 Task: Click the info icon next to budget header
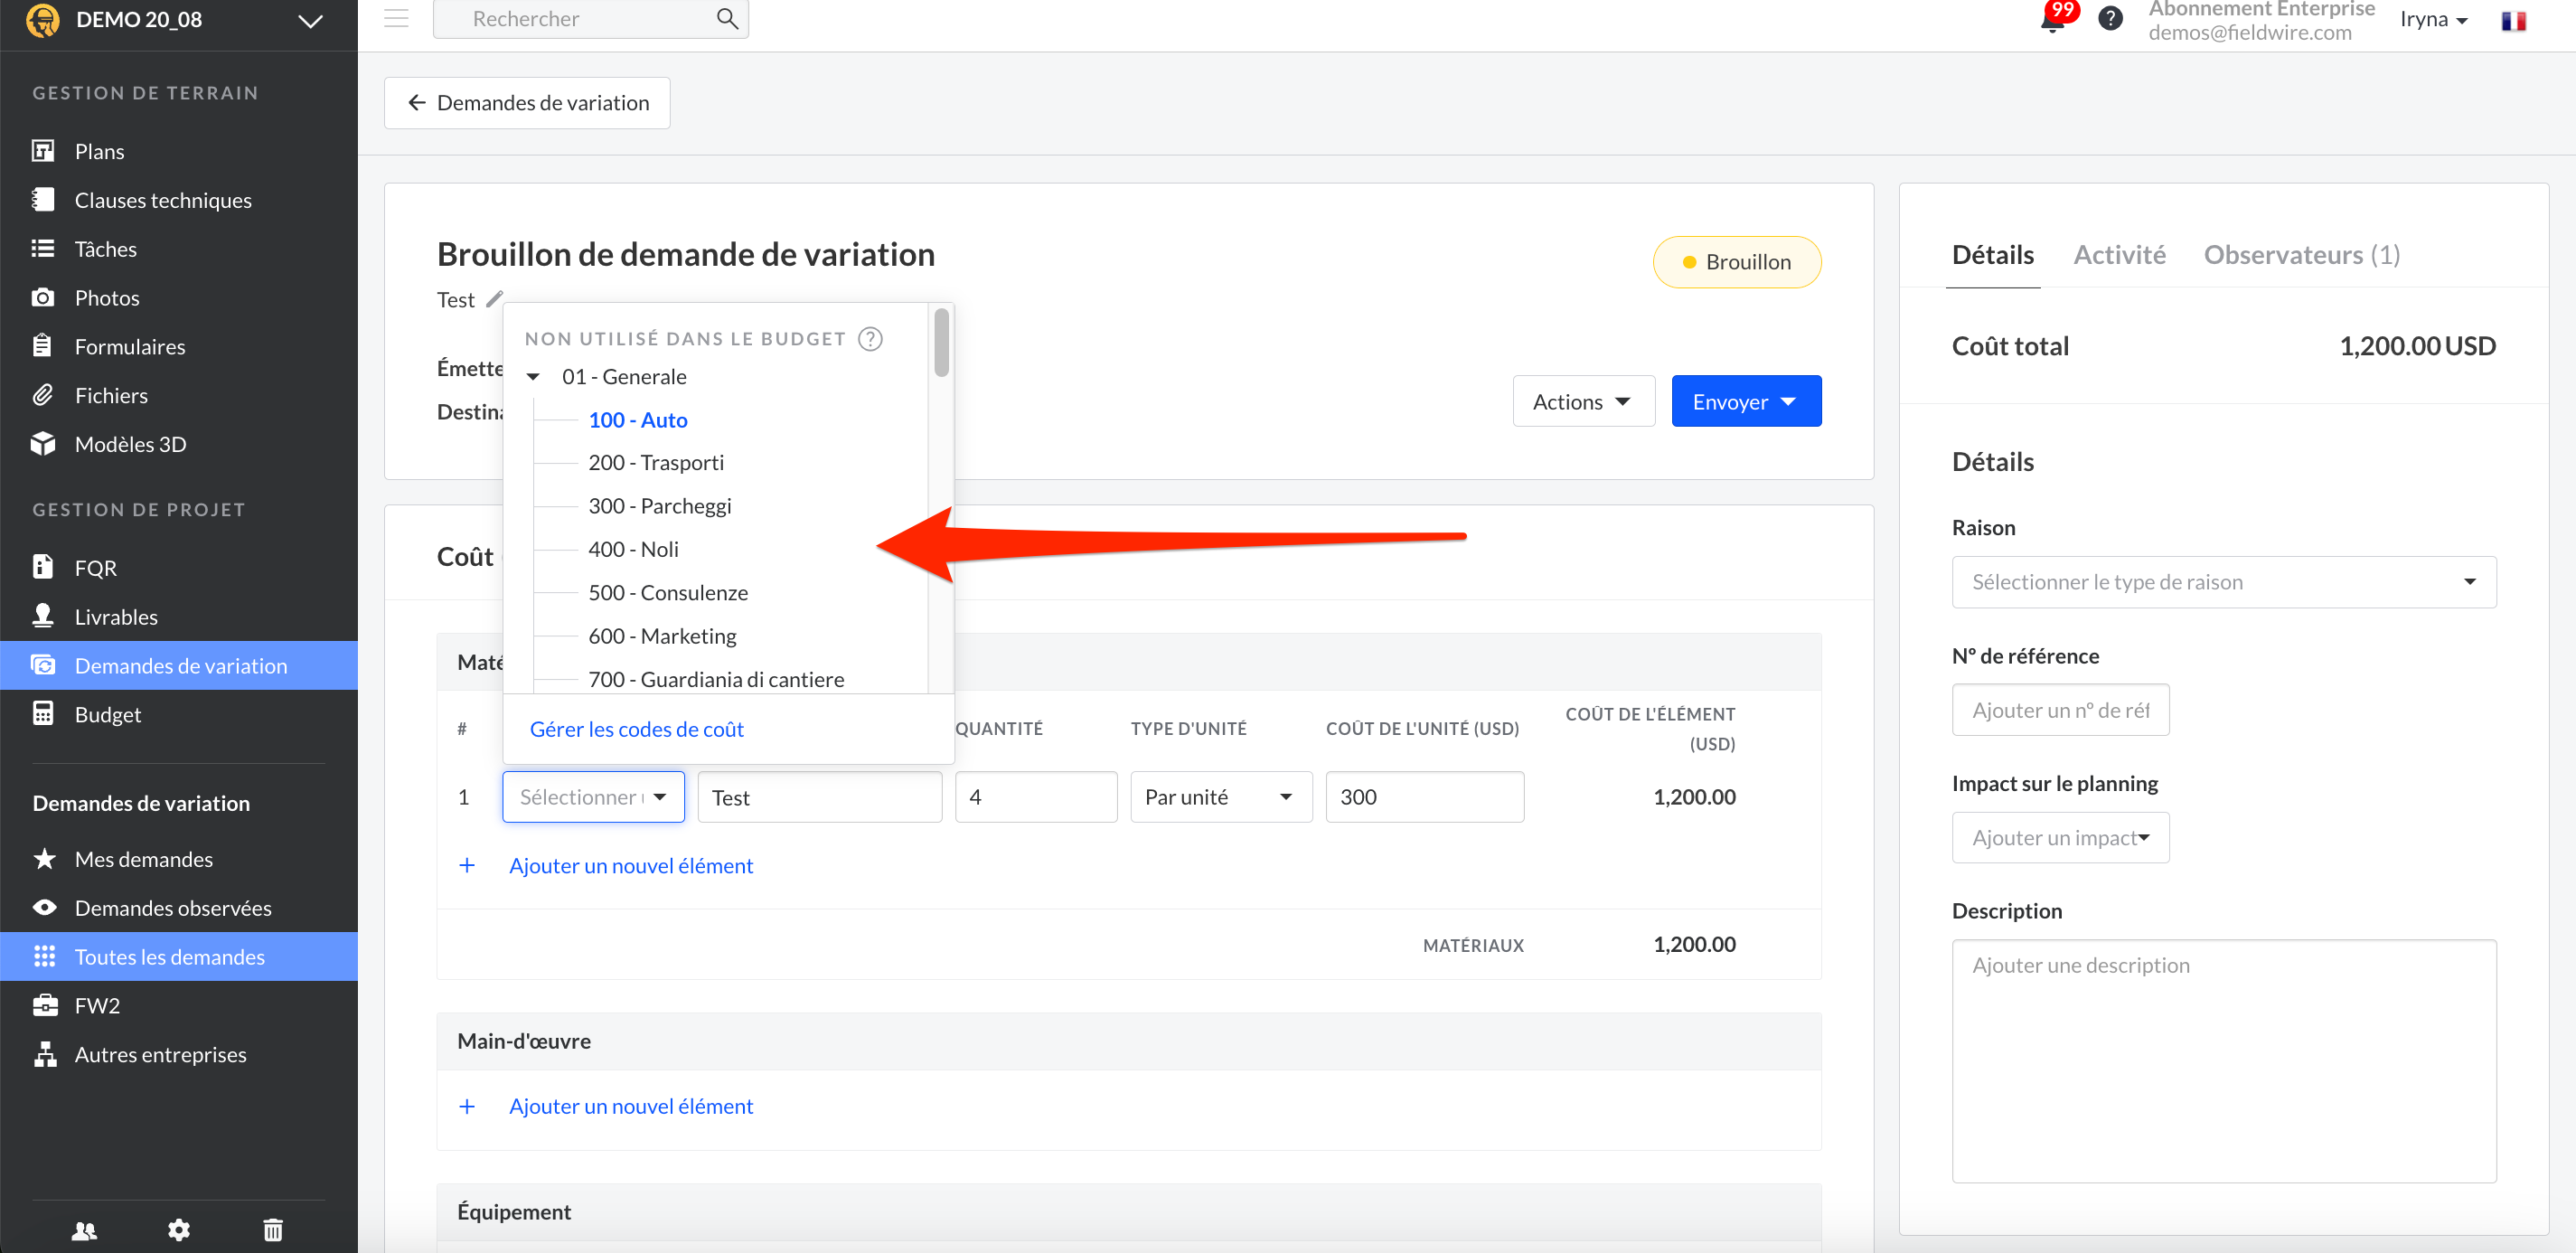(871, 338)
